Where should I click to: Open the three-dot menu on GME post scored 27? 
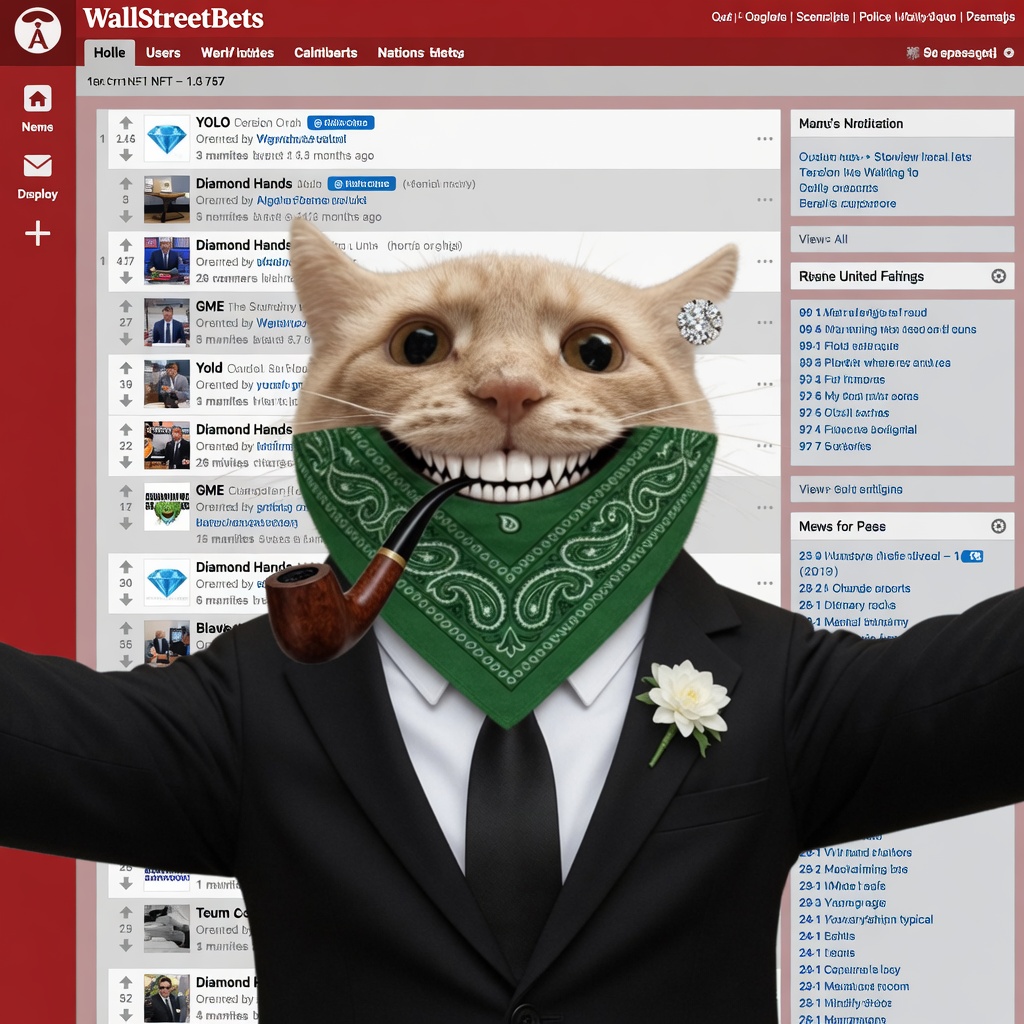click(x=765, y=323)
